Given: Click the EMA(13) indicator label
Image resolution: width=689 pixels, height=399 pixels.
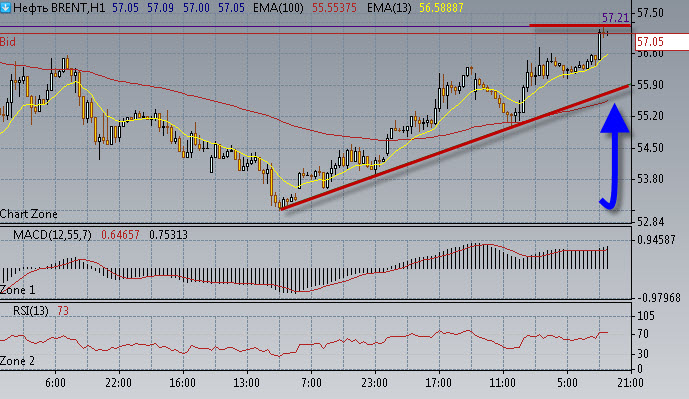Looking at the screenshot, I should [389, 7].
